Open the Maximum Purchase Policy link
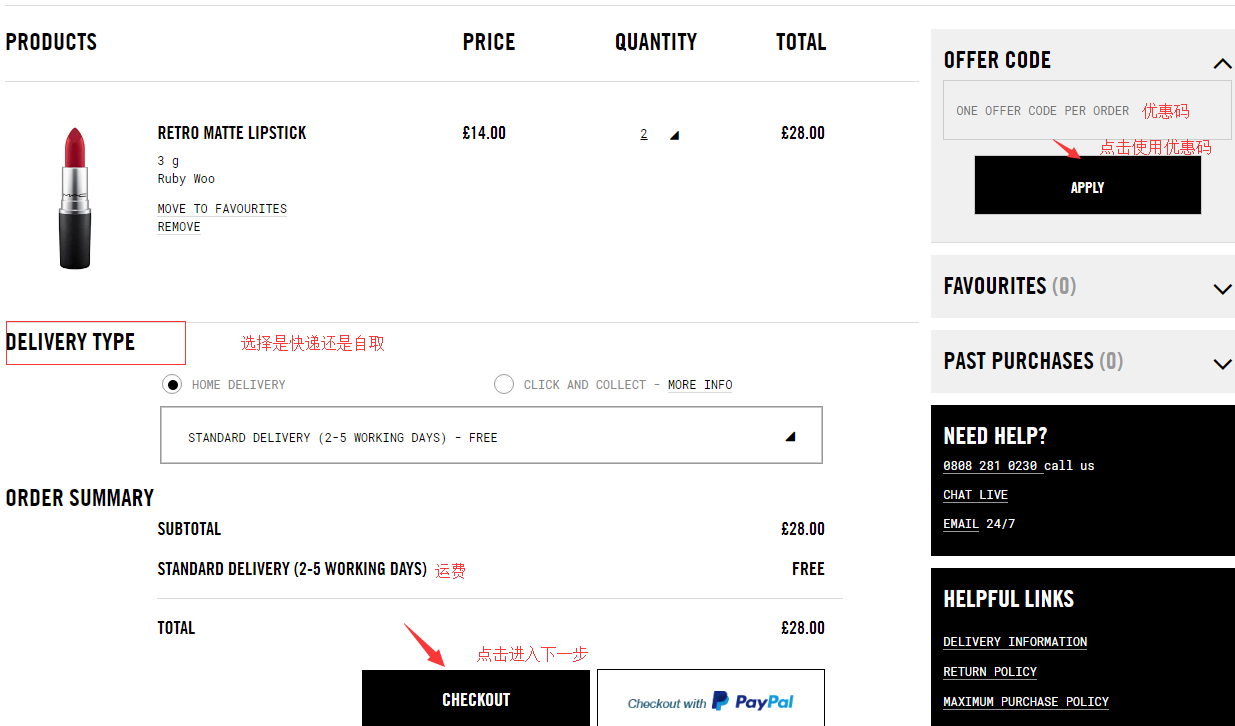The height and width of the screenshot is (726, 1235). tap(1026, 702)
